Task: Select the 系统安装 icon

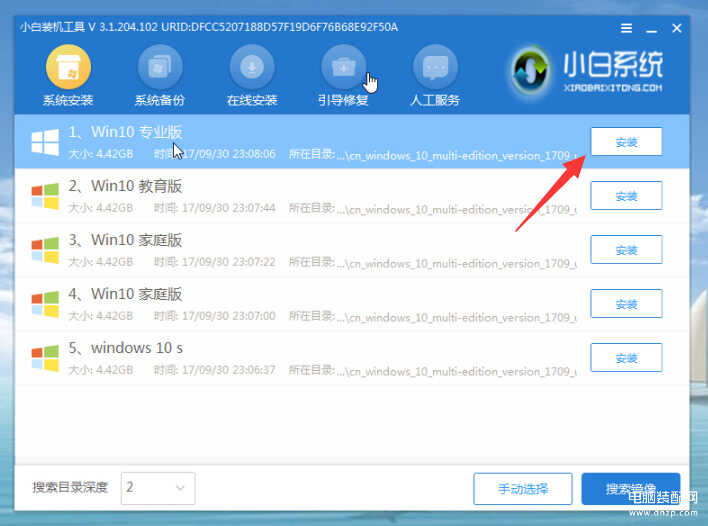Action: pyautogui.click(x=68, y=67)
